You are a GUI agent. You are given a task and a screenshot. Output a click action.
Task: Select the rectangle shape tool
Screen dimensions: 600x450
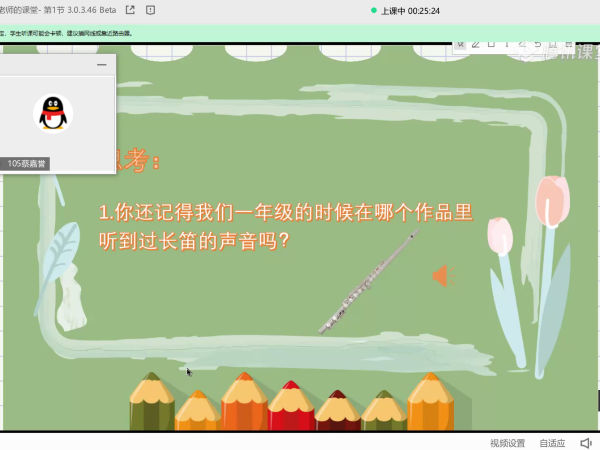[492, 44]
